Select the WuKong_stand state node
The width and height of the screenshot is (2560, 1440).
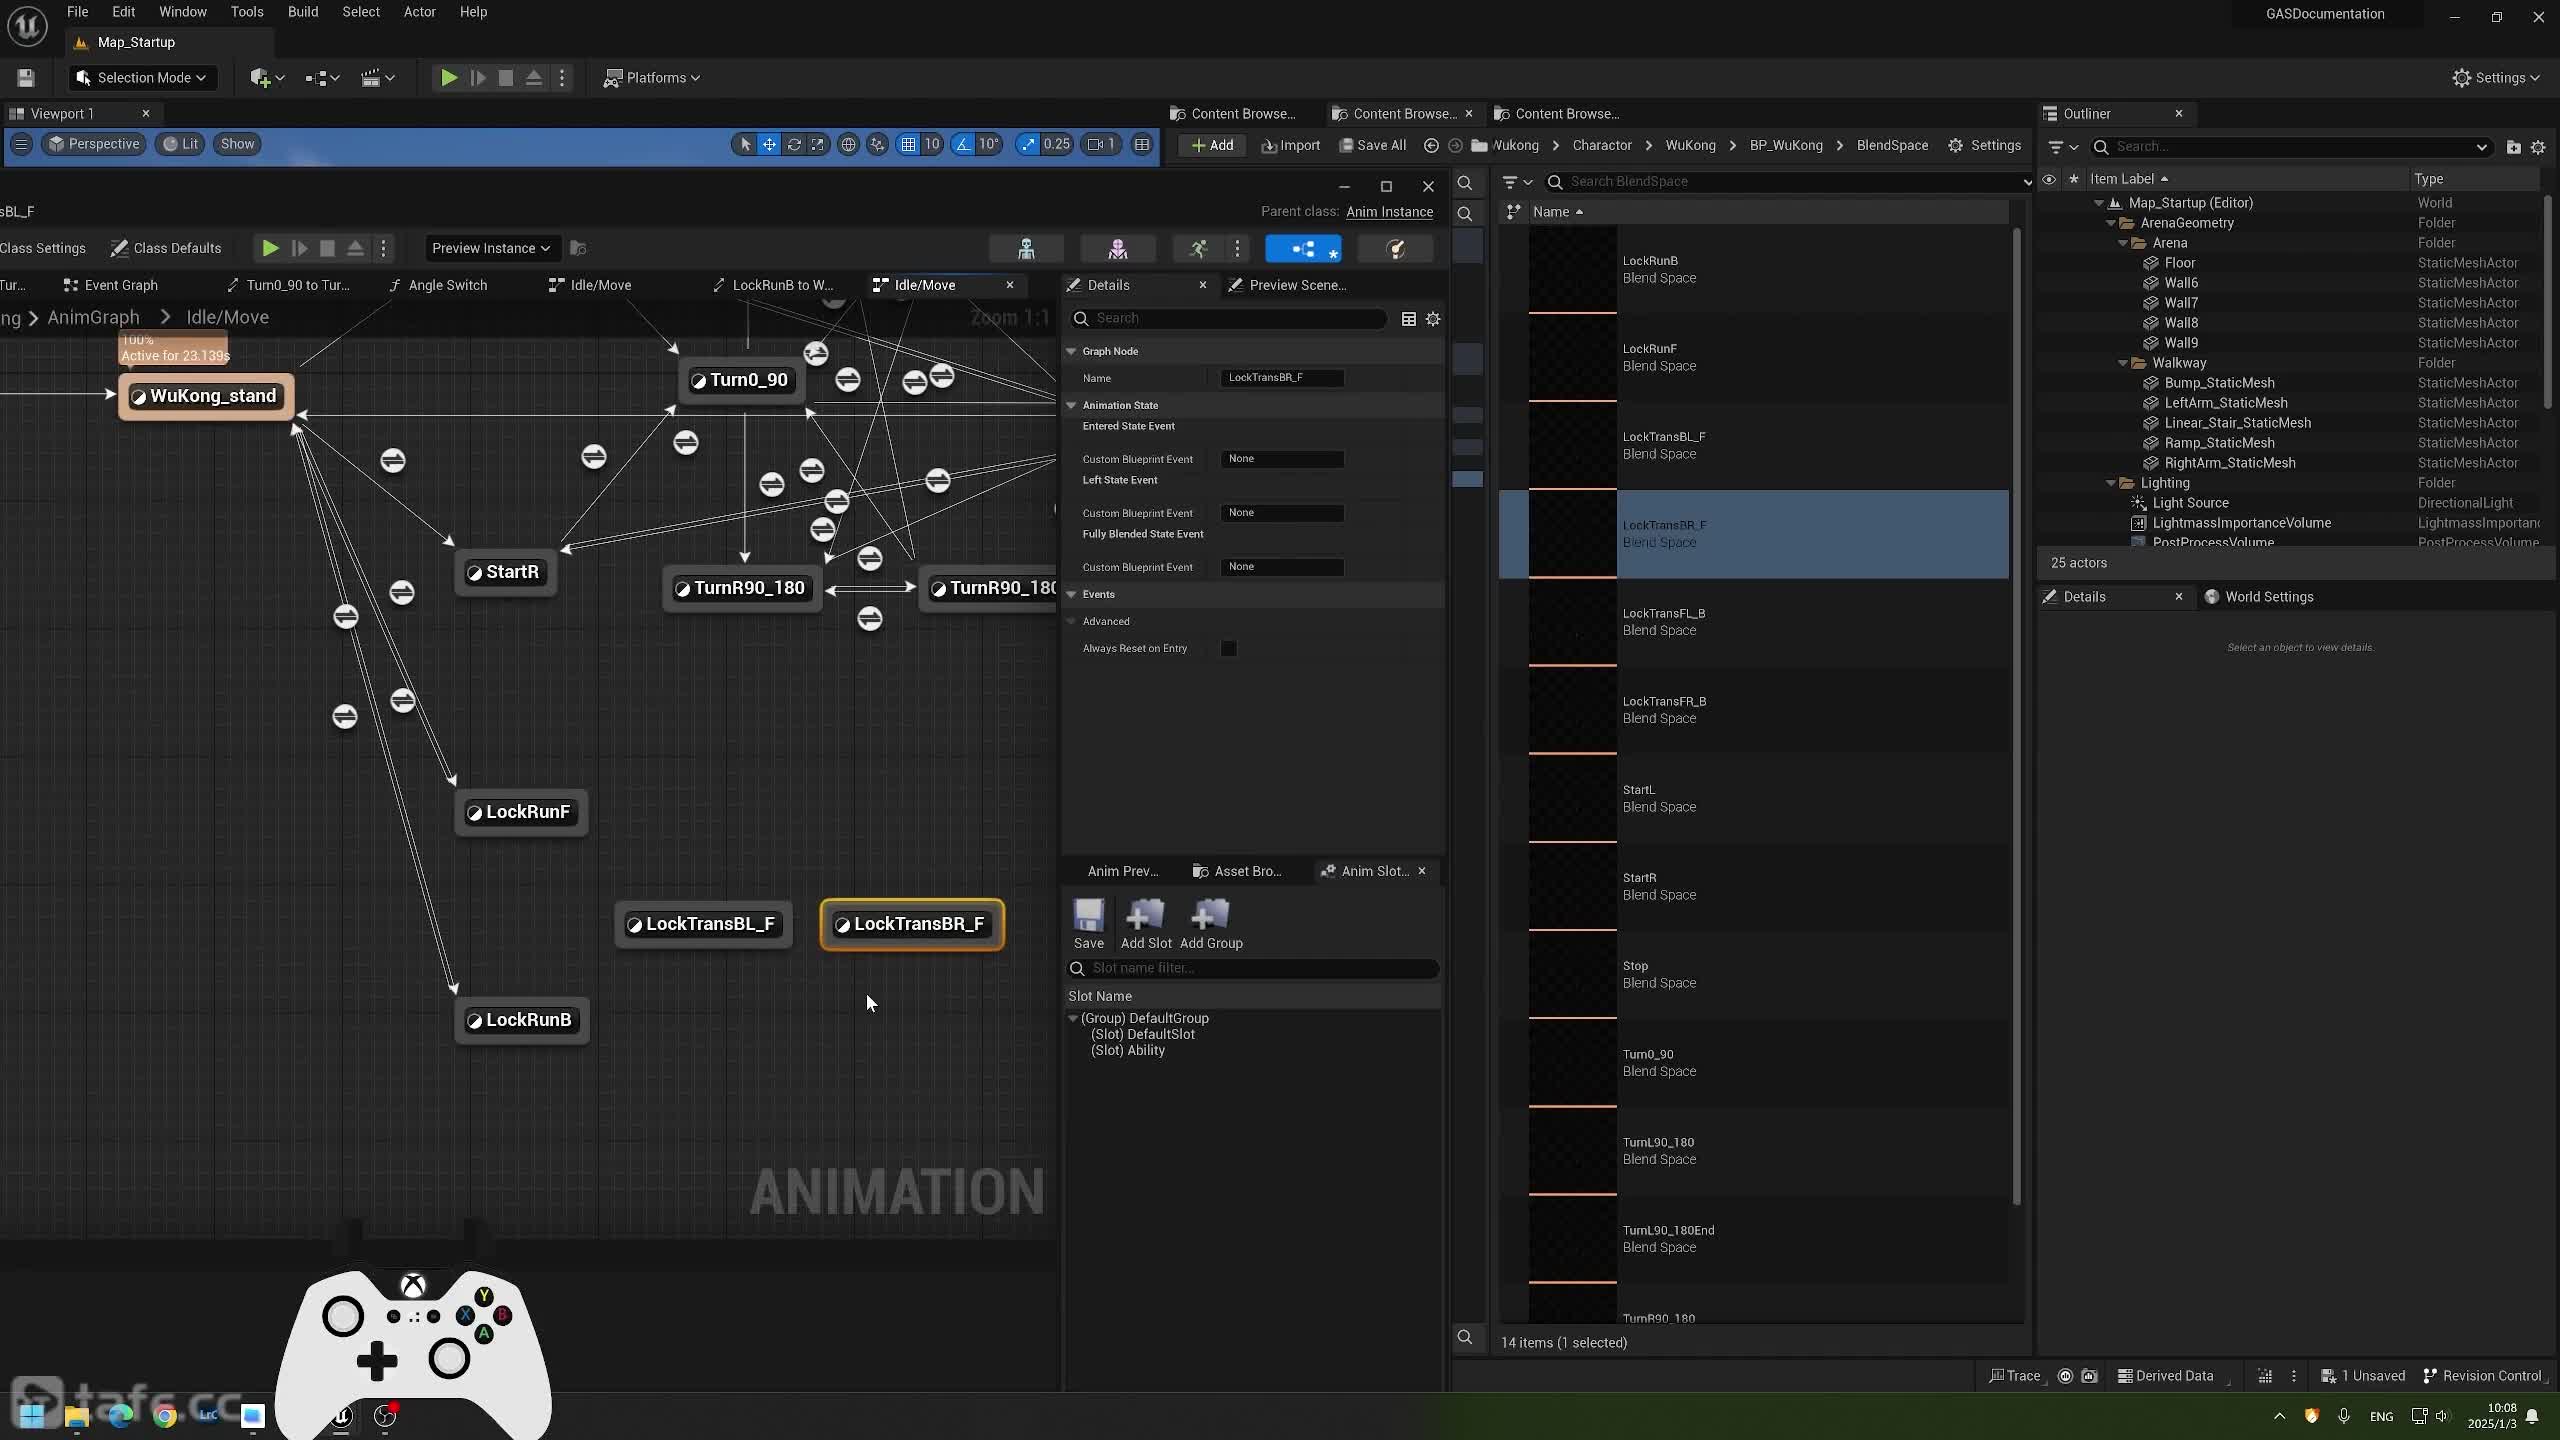coord(206,397)
